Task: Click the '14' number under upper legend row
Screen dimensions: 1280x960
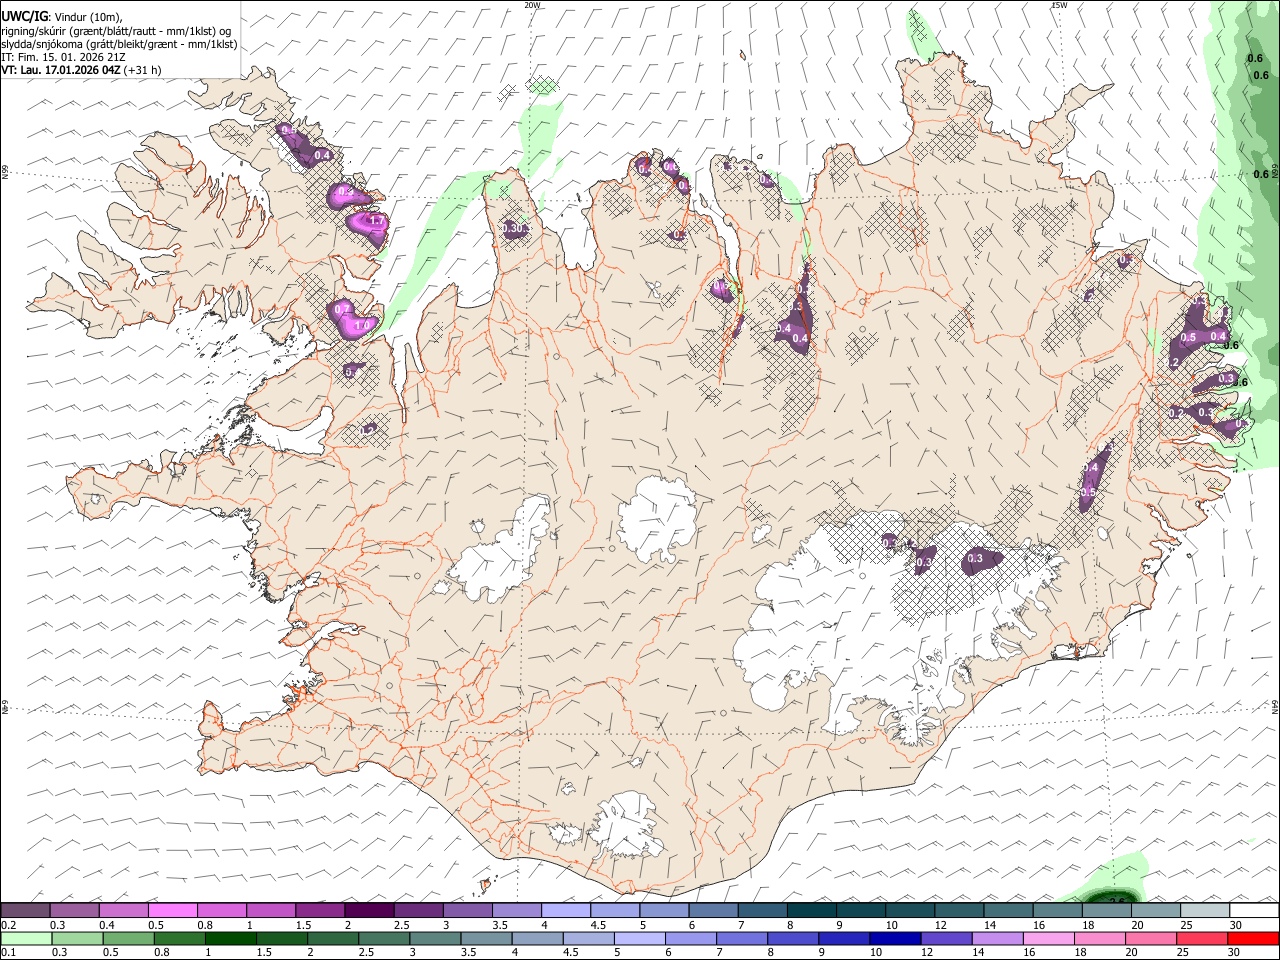Action: (990, 925)
